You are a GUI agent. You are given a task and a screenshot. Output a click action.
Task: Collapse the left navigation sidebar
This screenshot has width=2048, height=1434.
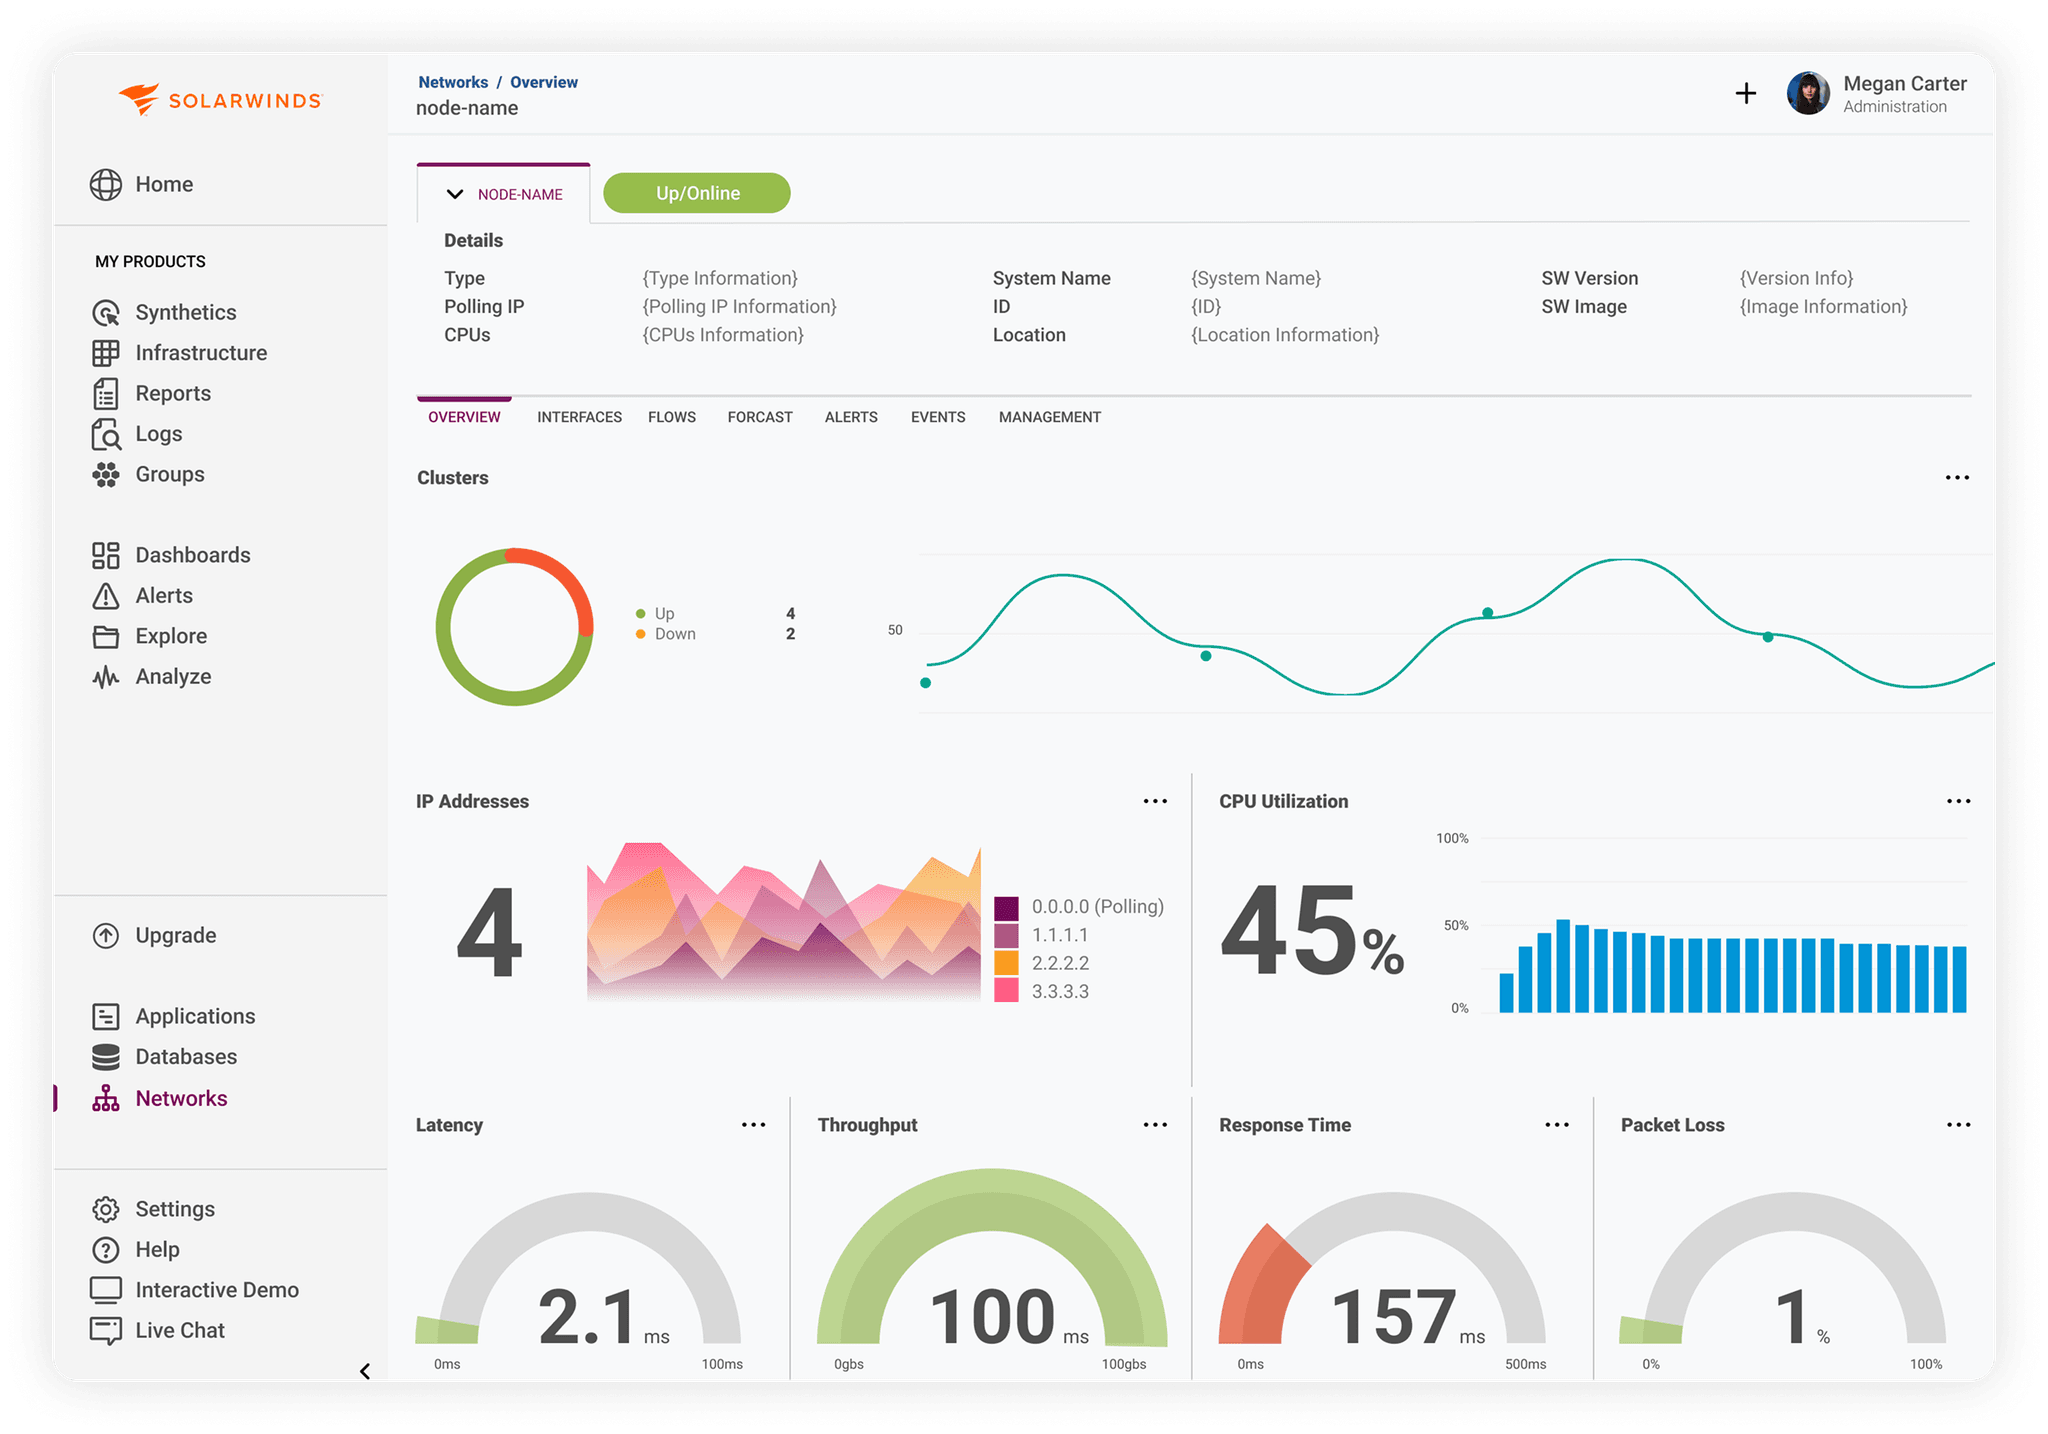pos(364,1372)
